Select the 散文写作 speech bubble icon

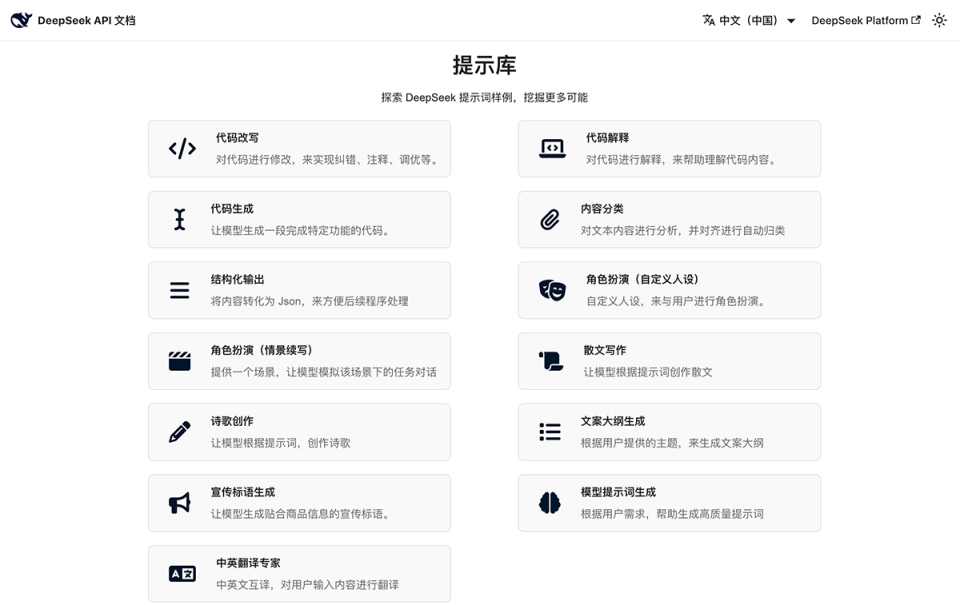[549, 361]
